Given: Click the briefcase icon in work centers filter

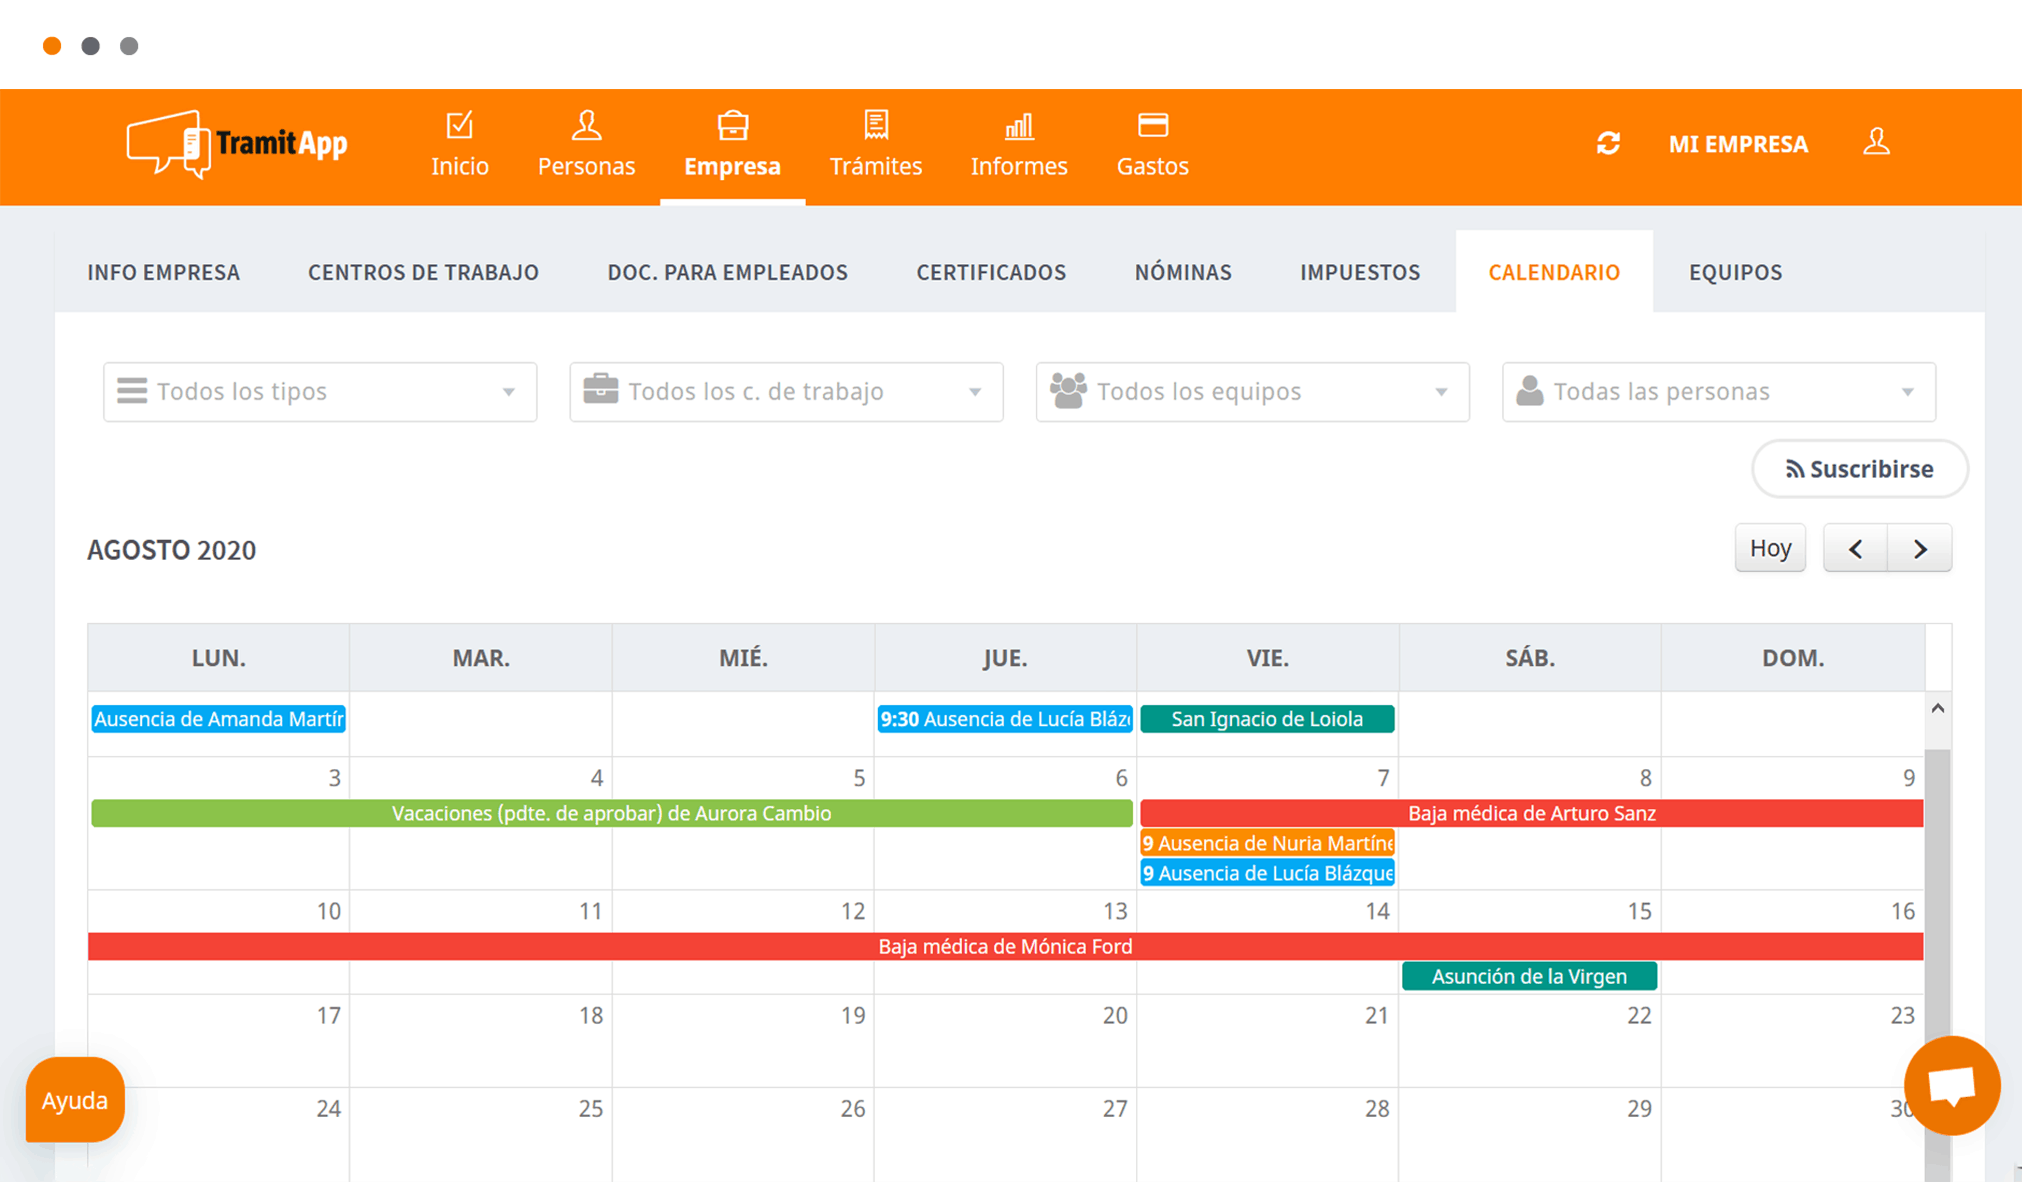Looking at the screenshot, I should point(600,389).
